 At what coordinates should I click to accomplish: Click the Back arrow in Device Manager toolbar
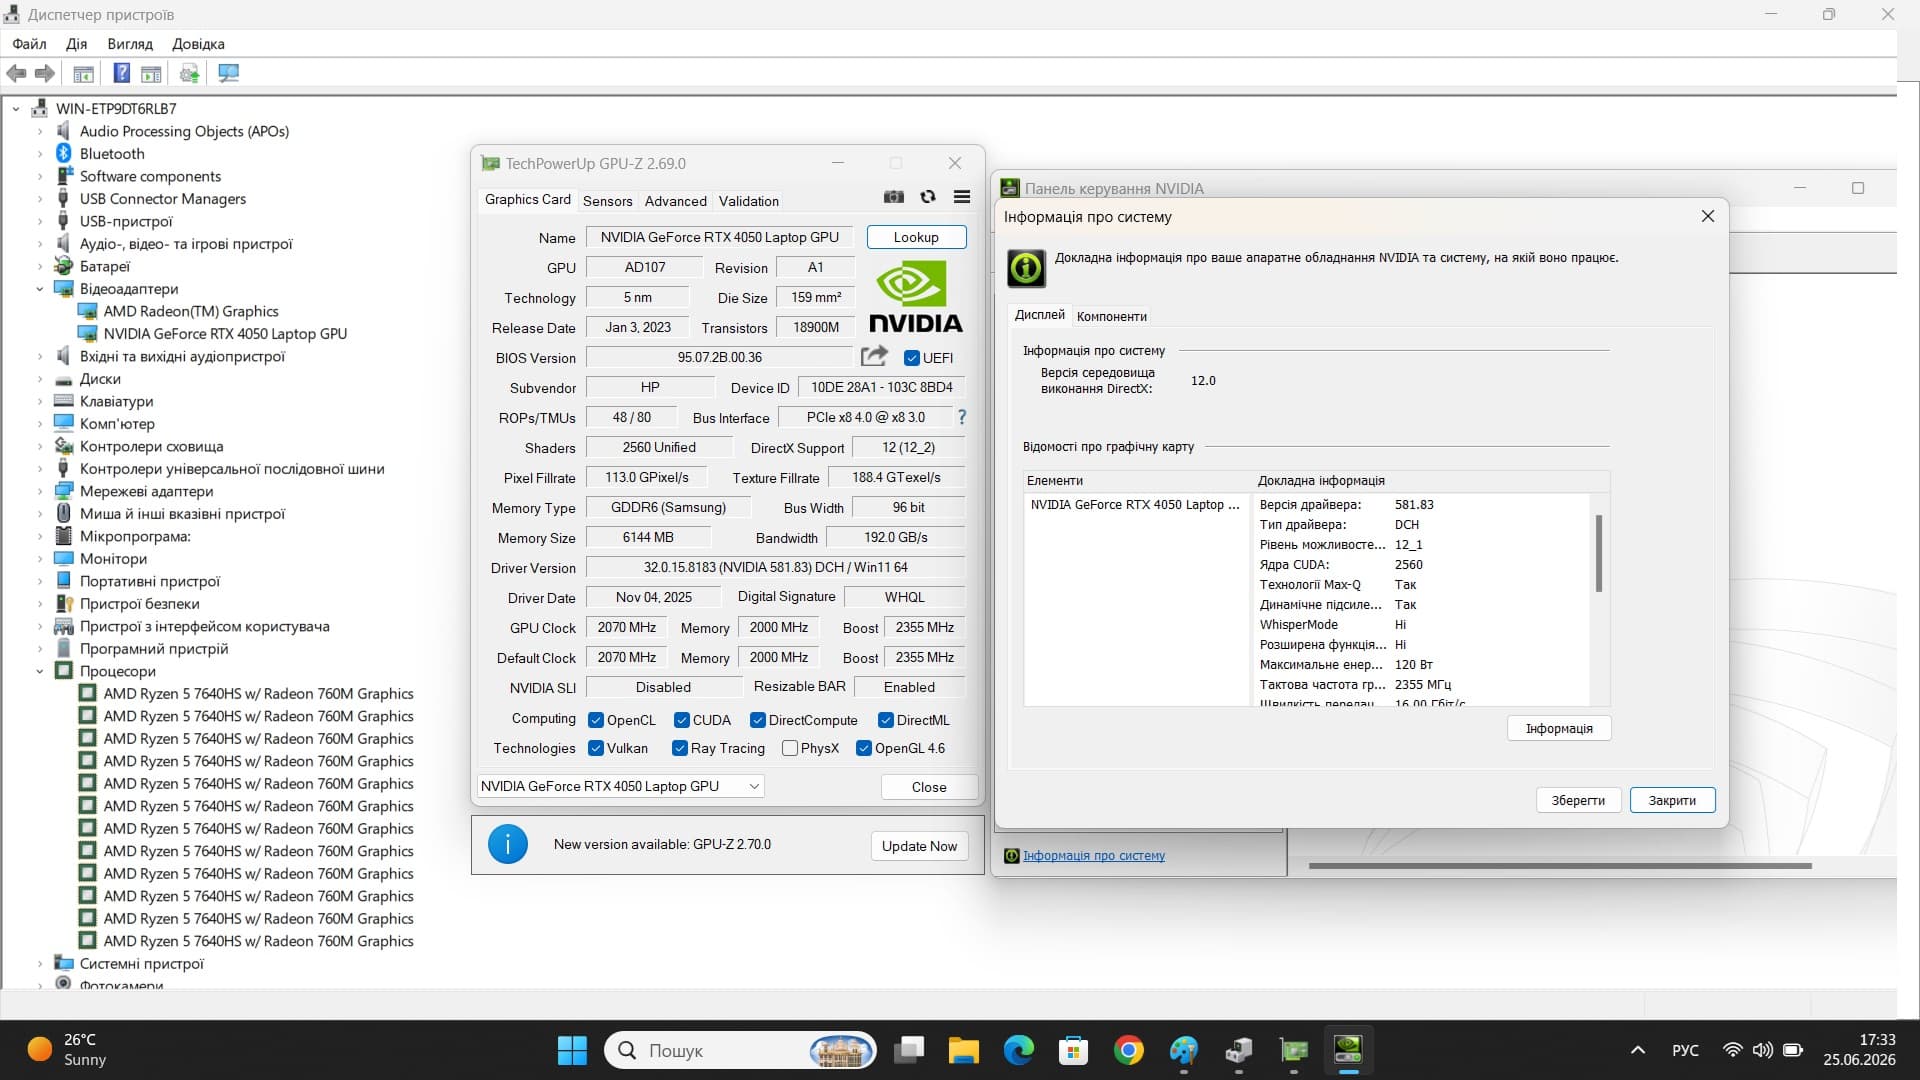pos(16,73)
